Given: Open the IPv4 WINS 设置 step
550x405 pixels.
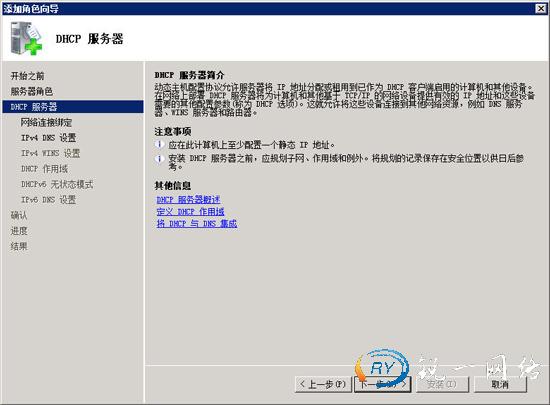Looking at the screenshot, I should (x=51, y=153).
